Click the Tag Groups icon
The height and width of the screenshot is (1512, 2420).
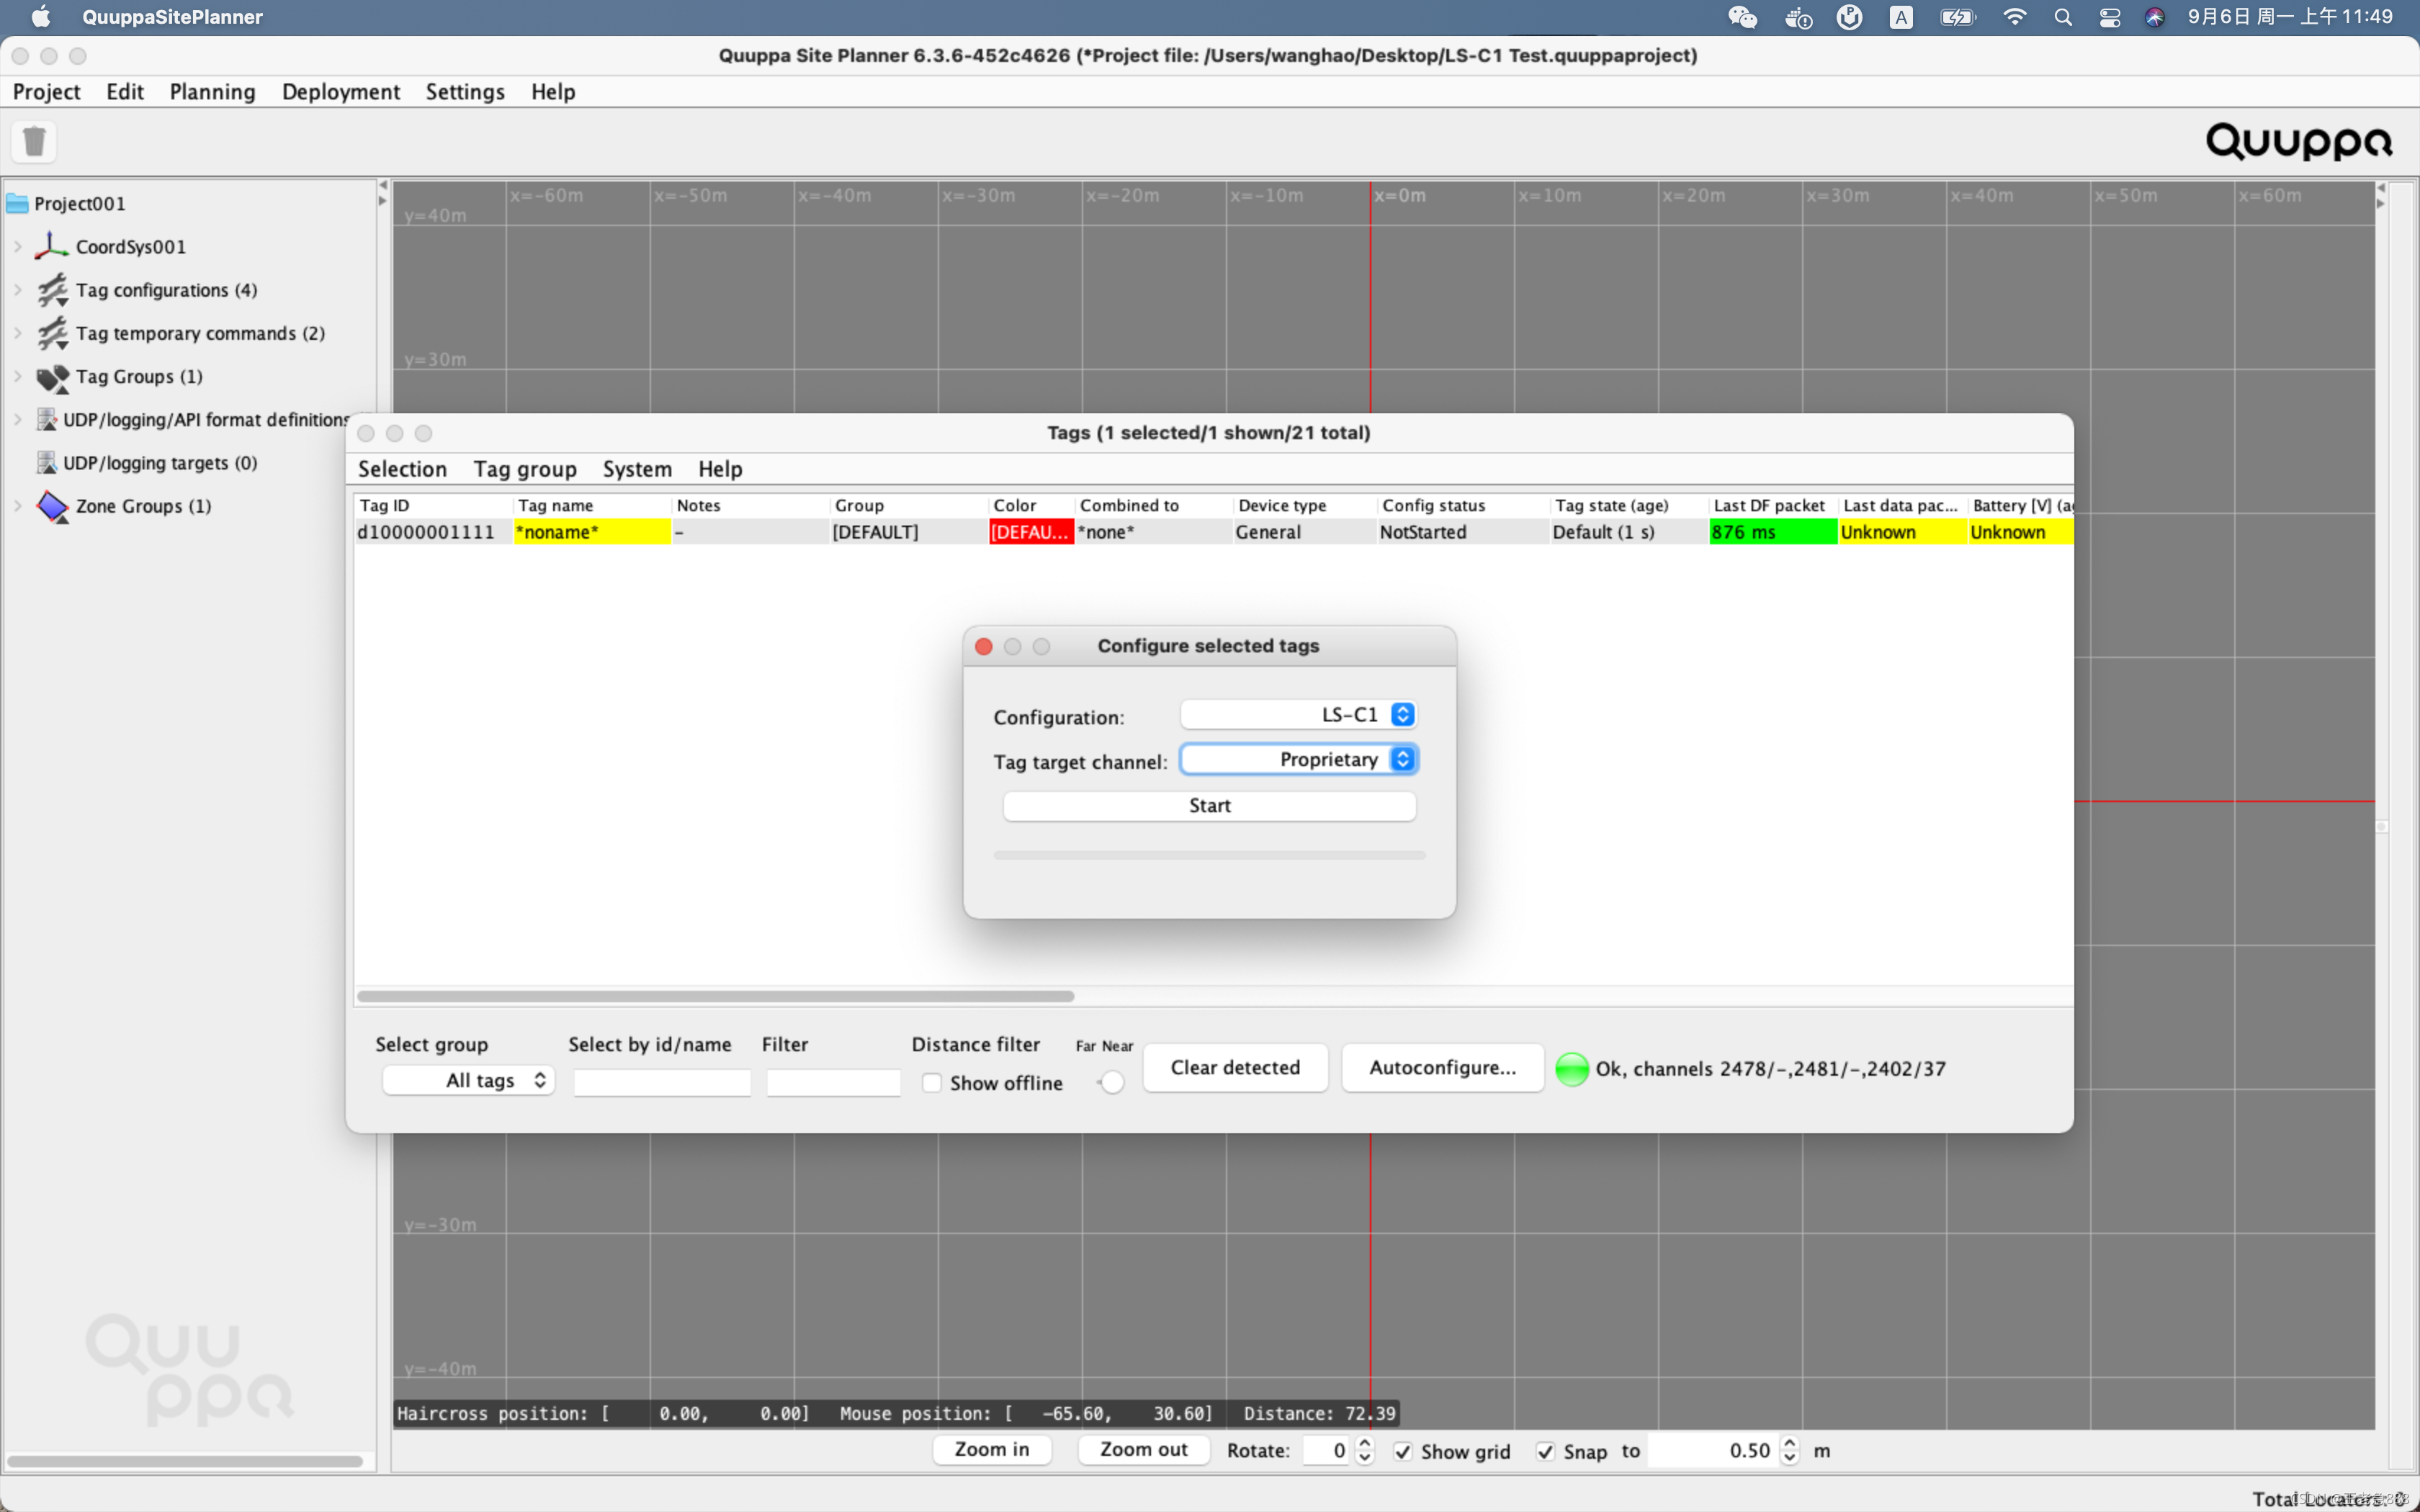[52, 377]
